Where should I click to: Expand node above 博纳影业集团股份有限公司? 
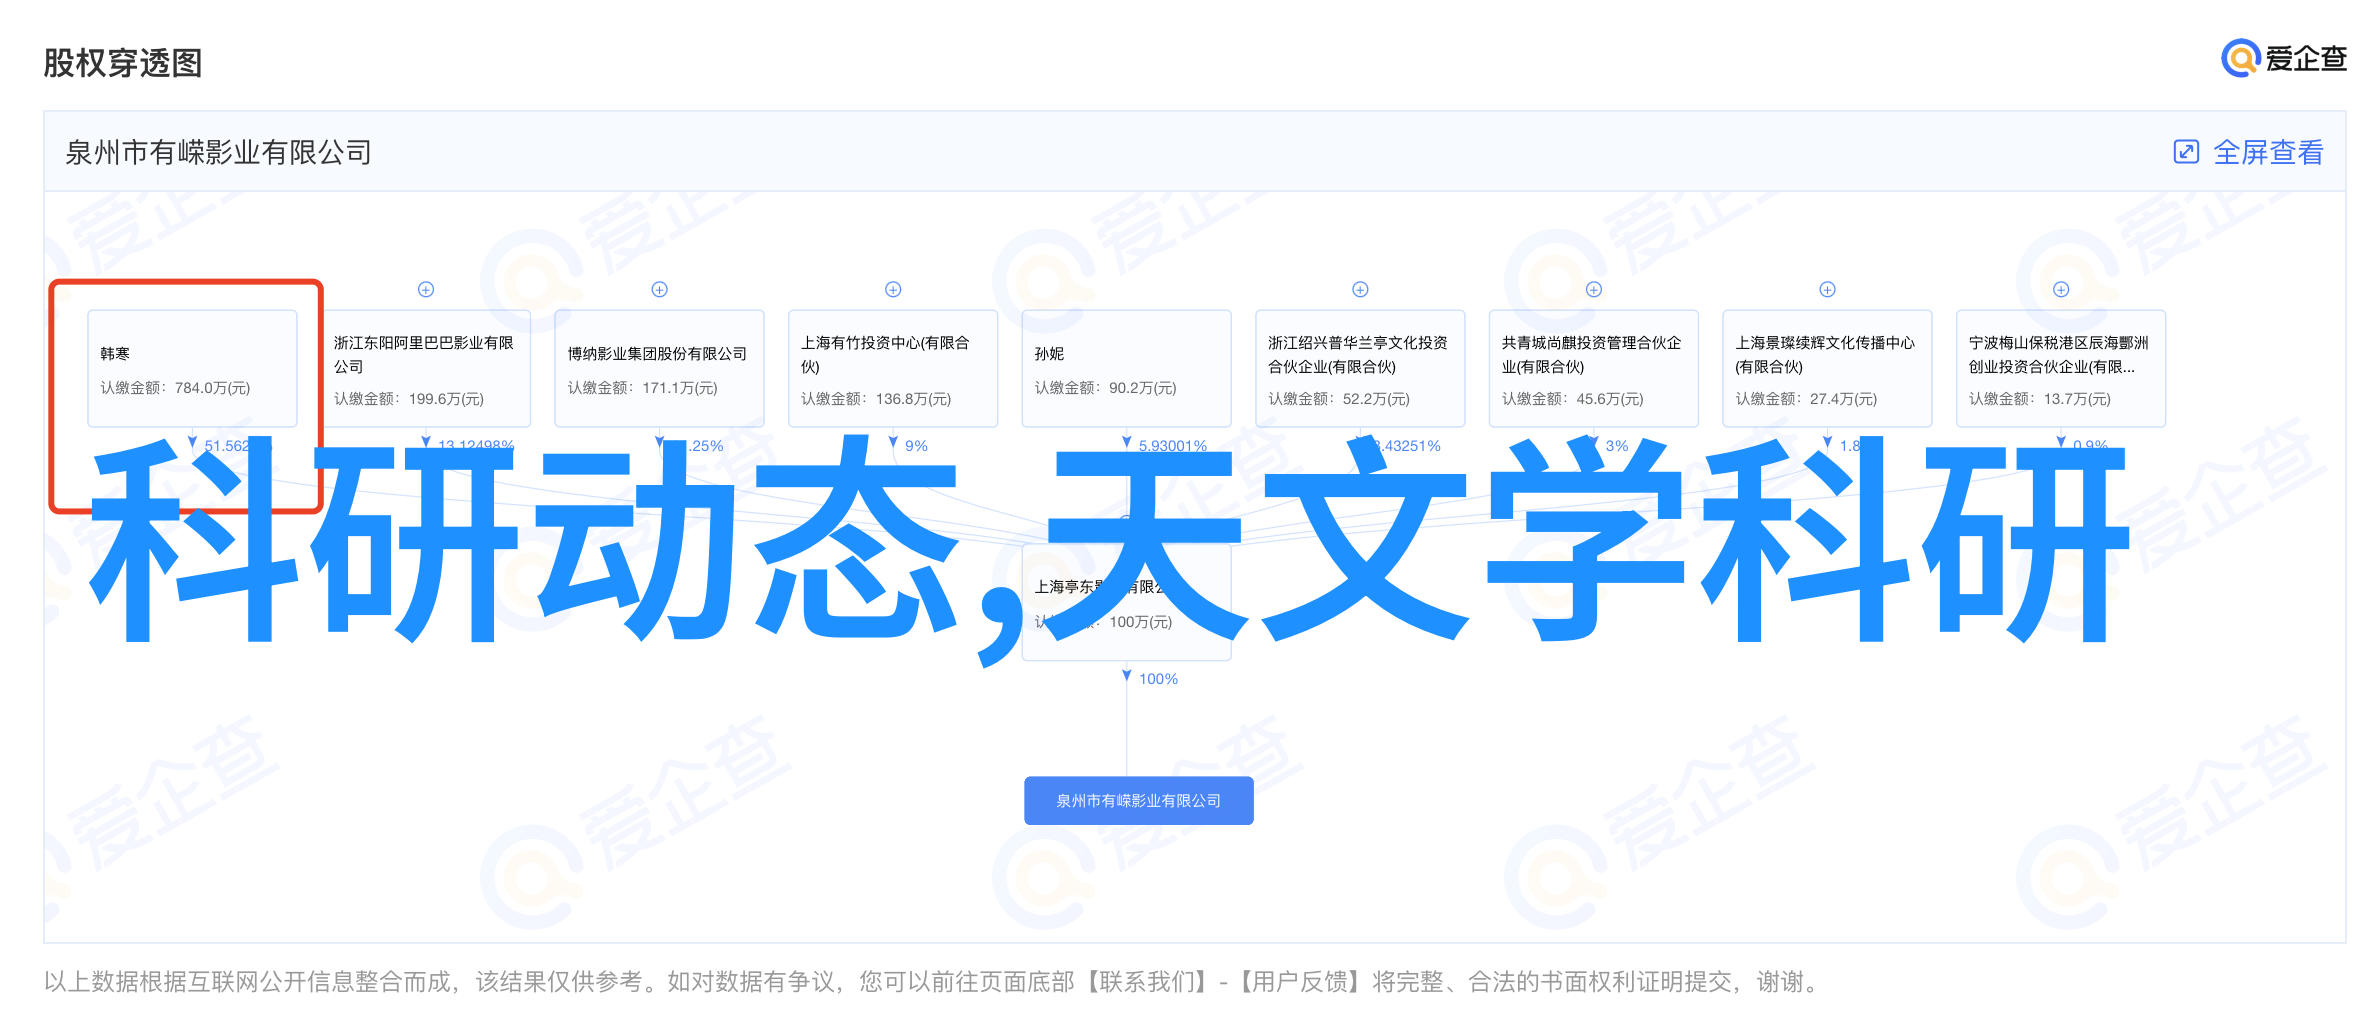click(660, 290)
